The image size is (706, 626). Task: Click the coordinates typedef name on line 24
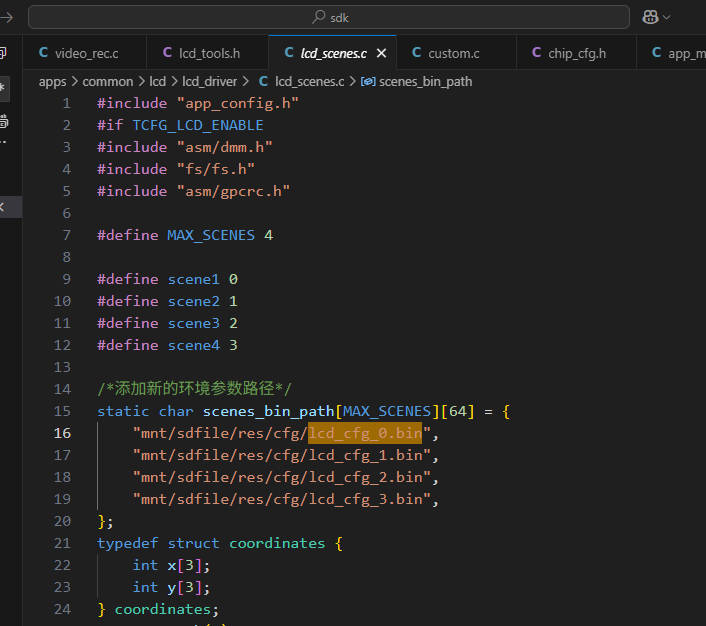[x=163, y=610]
